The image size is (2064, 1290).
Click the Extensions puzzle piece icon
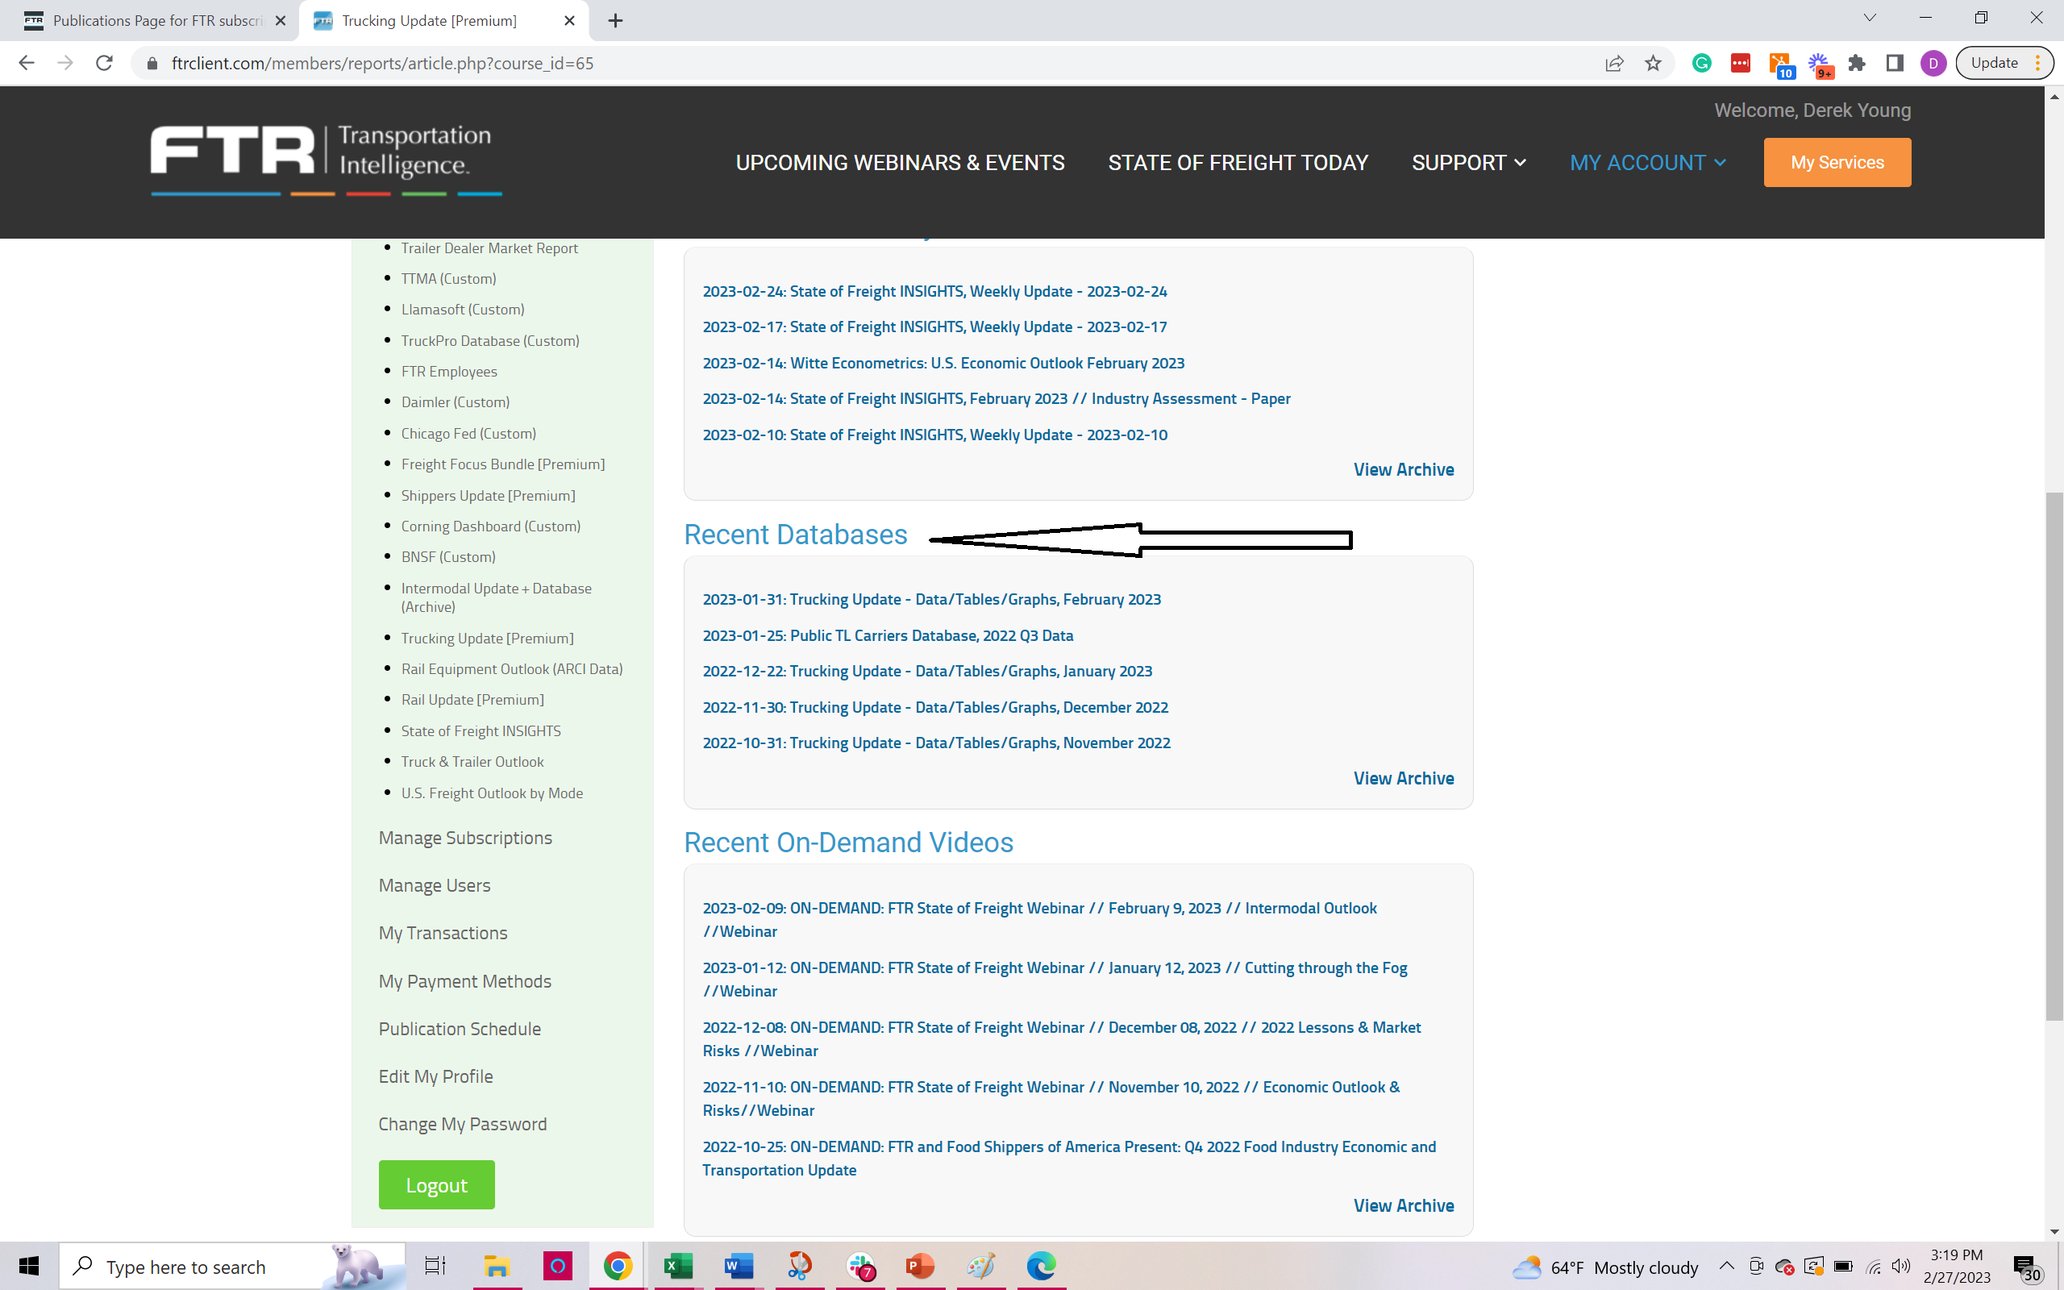click(1857, 63)
